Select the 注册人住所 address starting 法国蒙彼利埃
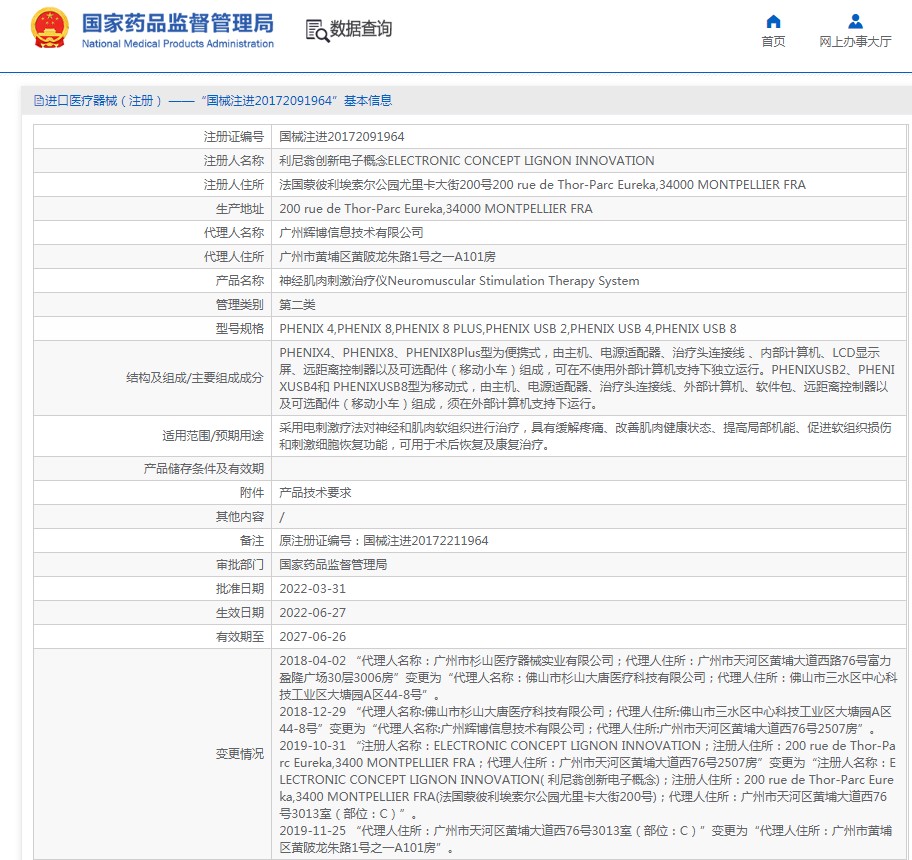 pyautogui.click(x=542, y=184)
